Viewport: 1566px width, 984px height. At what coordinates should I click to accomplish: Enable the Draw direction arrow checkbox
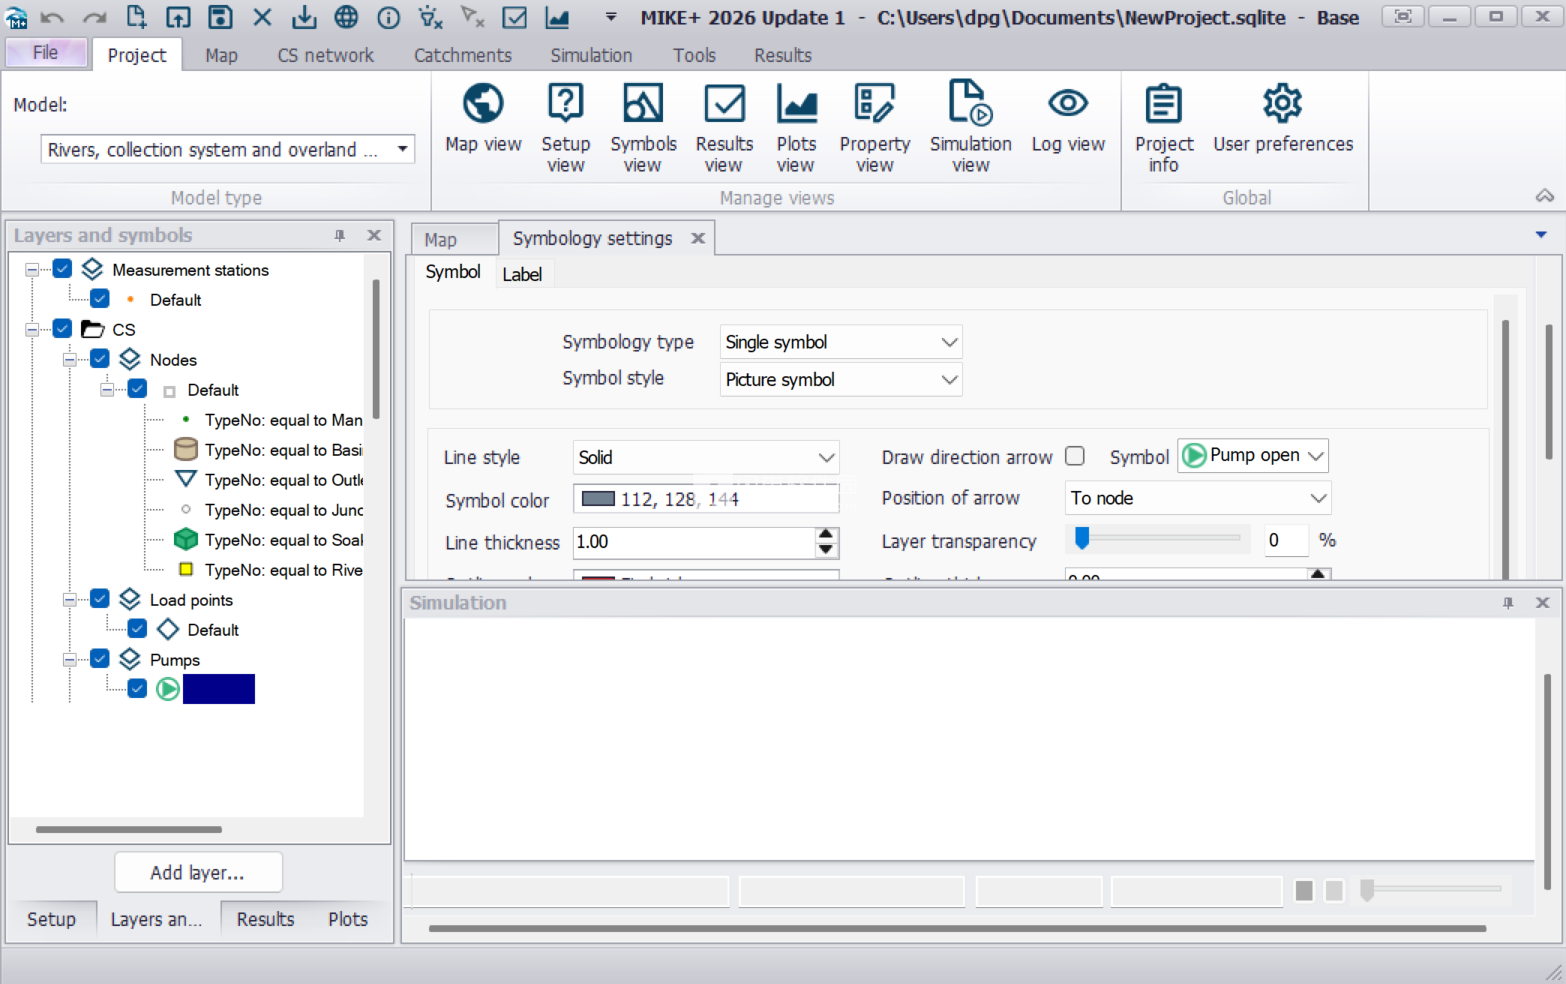coord(1075,456)
